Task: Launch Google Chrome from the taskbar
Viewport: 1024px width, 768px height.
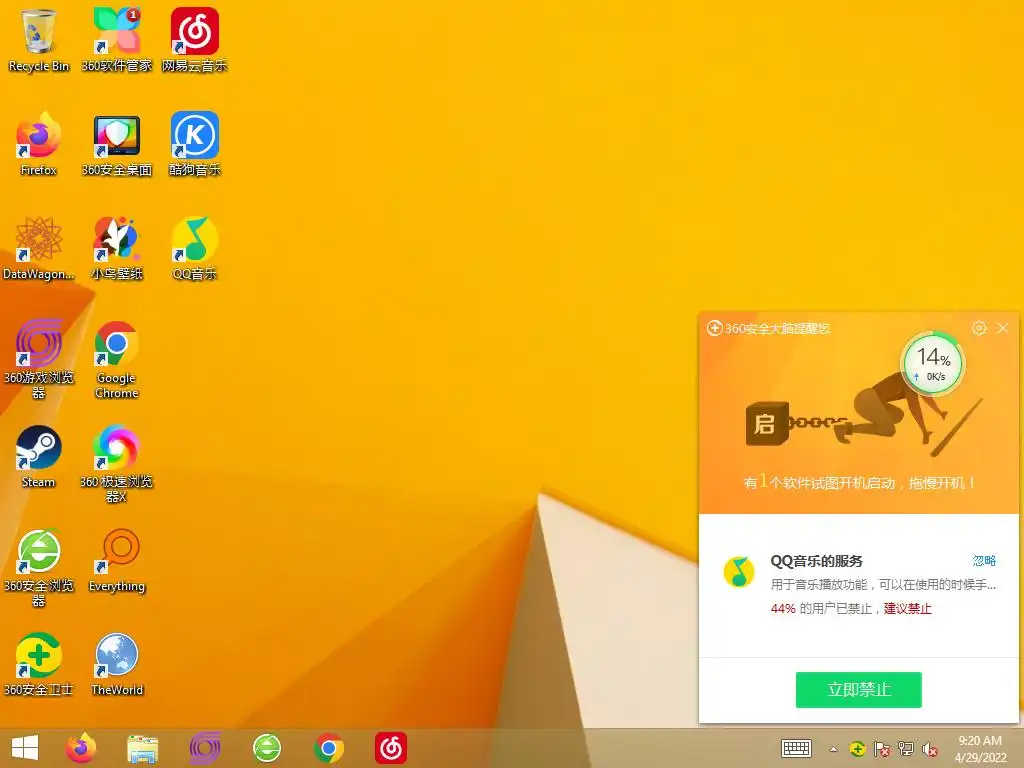Action: (x=328, y=748)
